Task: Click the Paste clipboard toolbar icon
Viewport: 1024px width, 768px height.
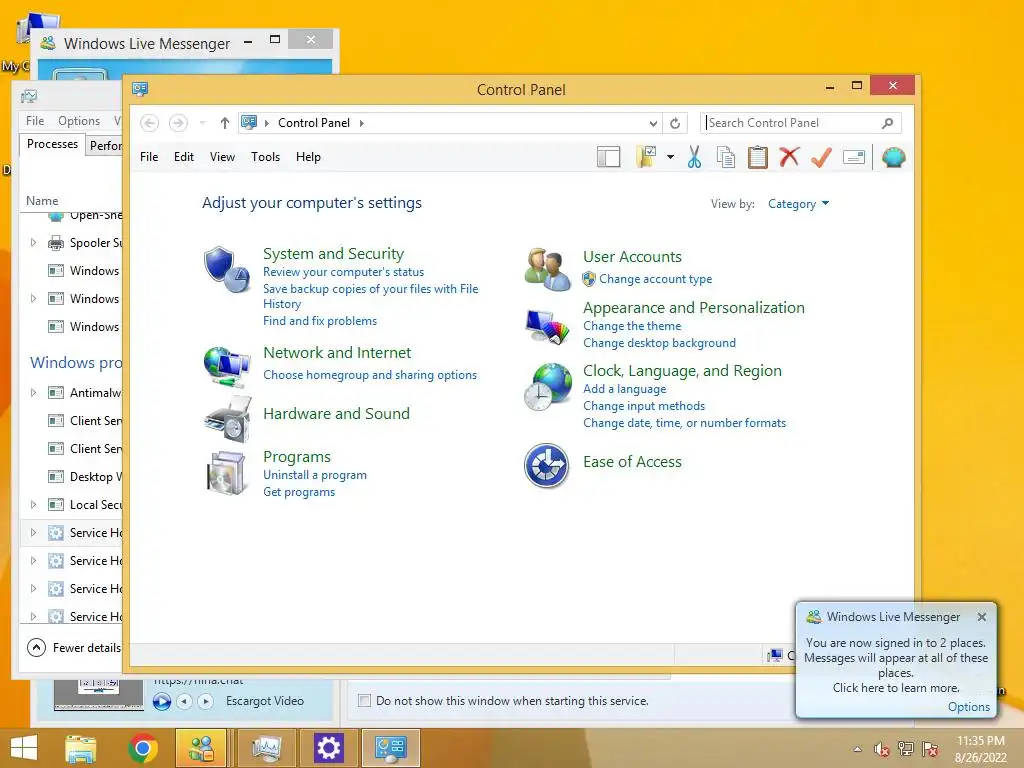Action: (x=758, y=157)
